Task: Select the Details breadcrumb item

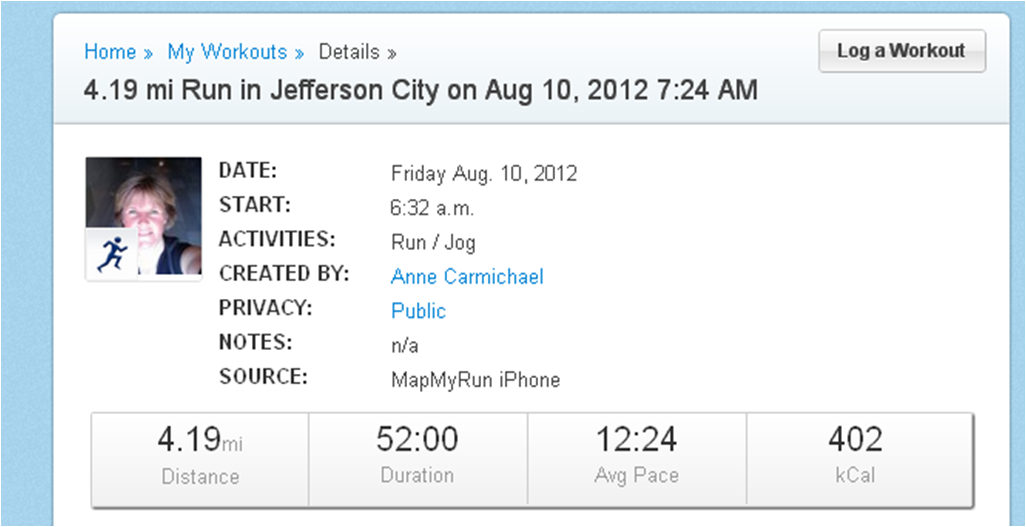Action: coord(349,52)
